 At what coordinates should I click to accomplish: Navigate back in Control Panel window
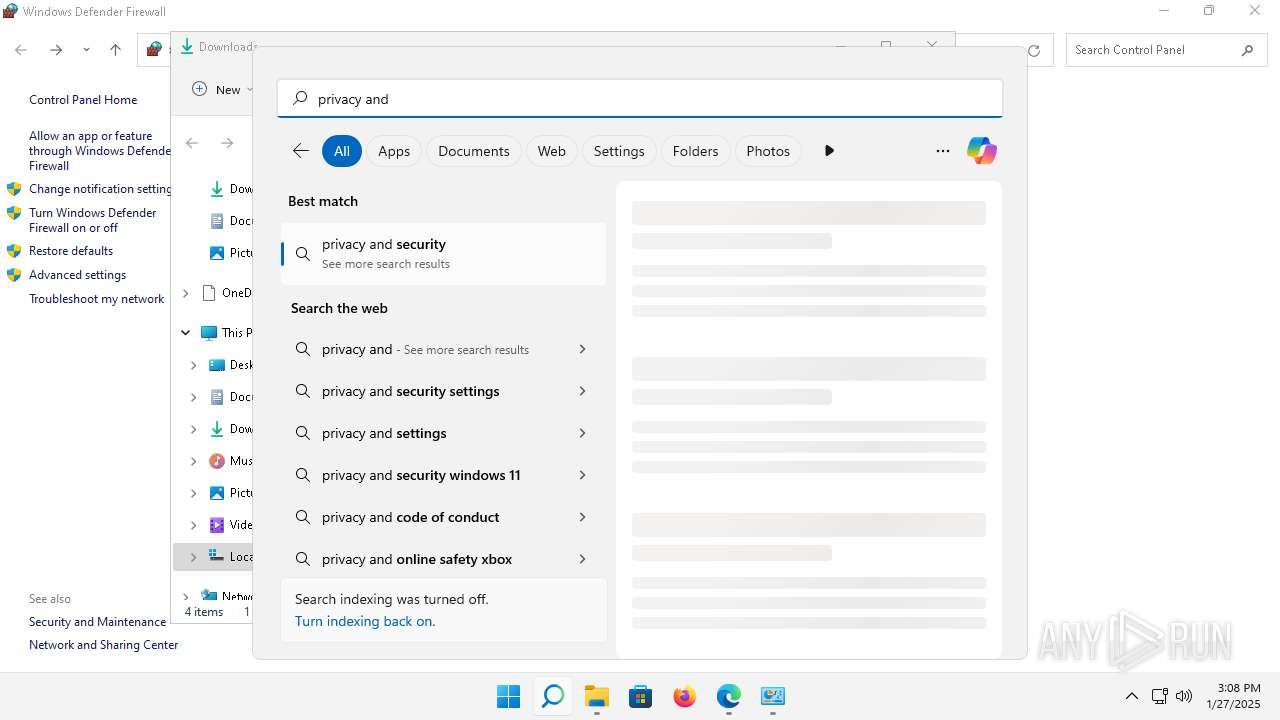tap(21, 50)
